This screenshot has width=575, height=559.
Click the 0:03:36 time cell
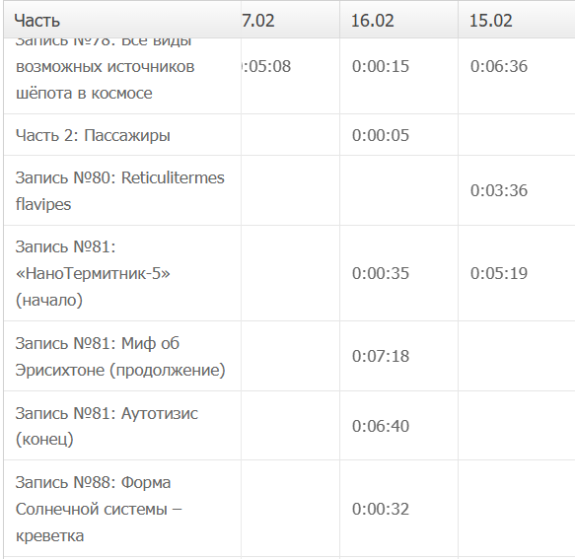click(x=499, y=190)
